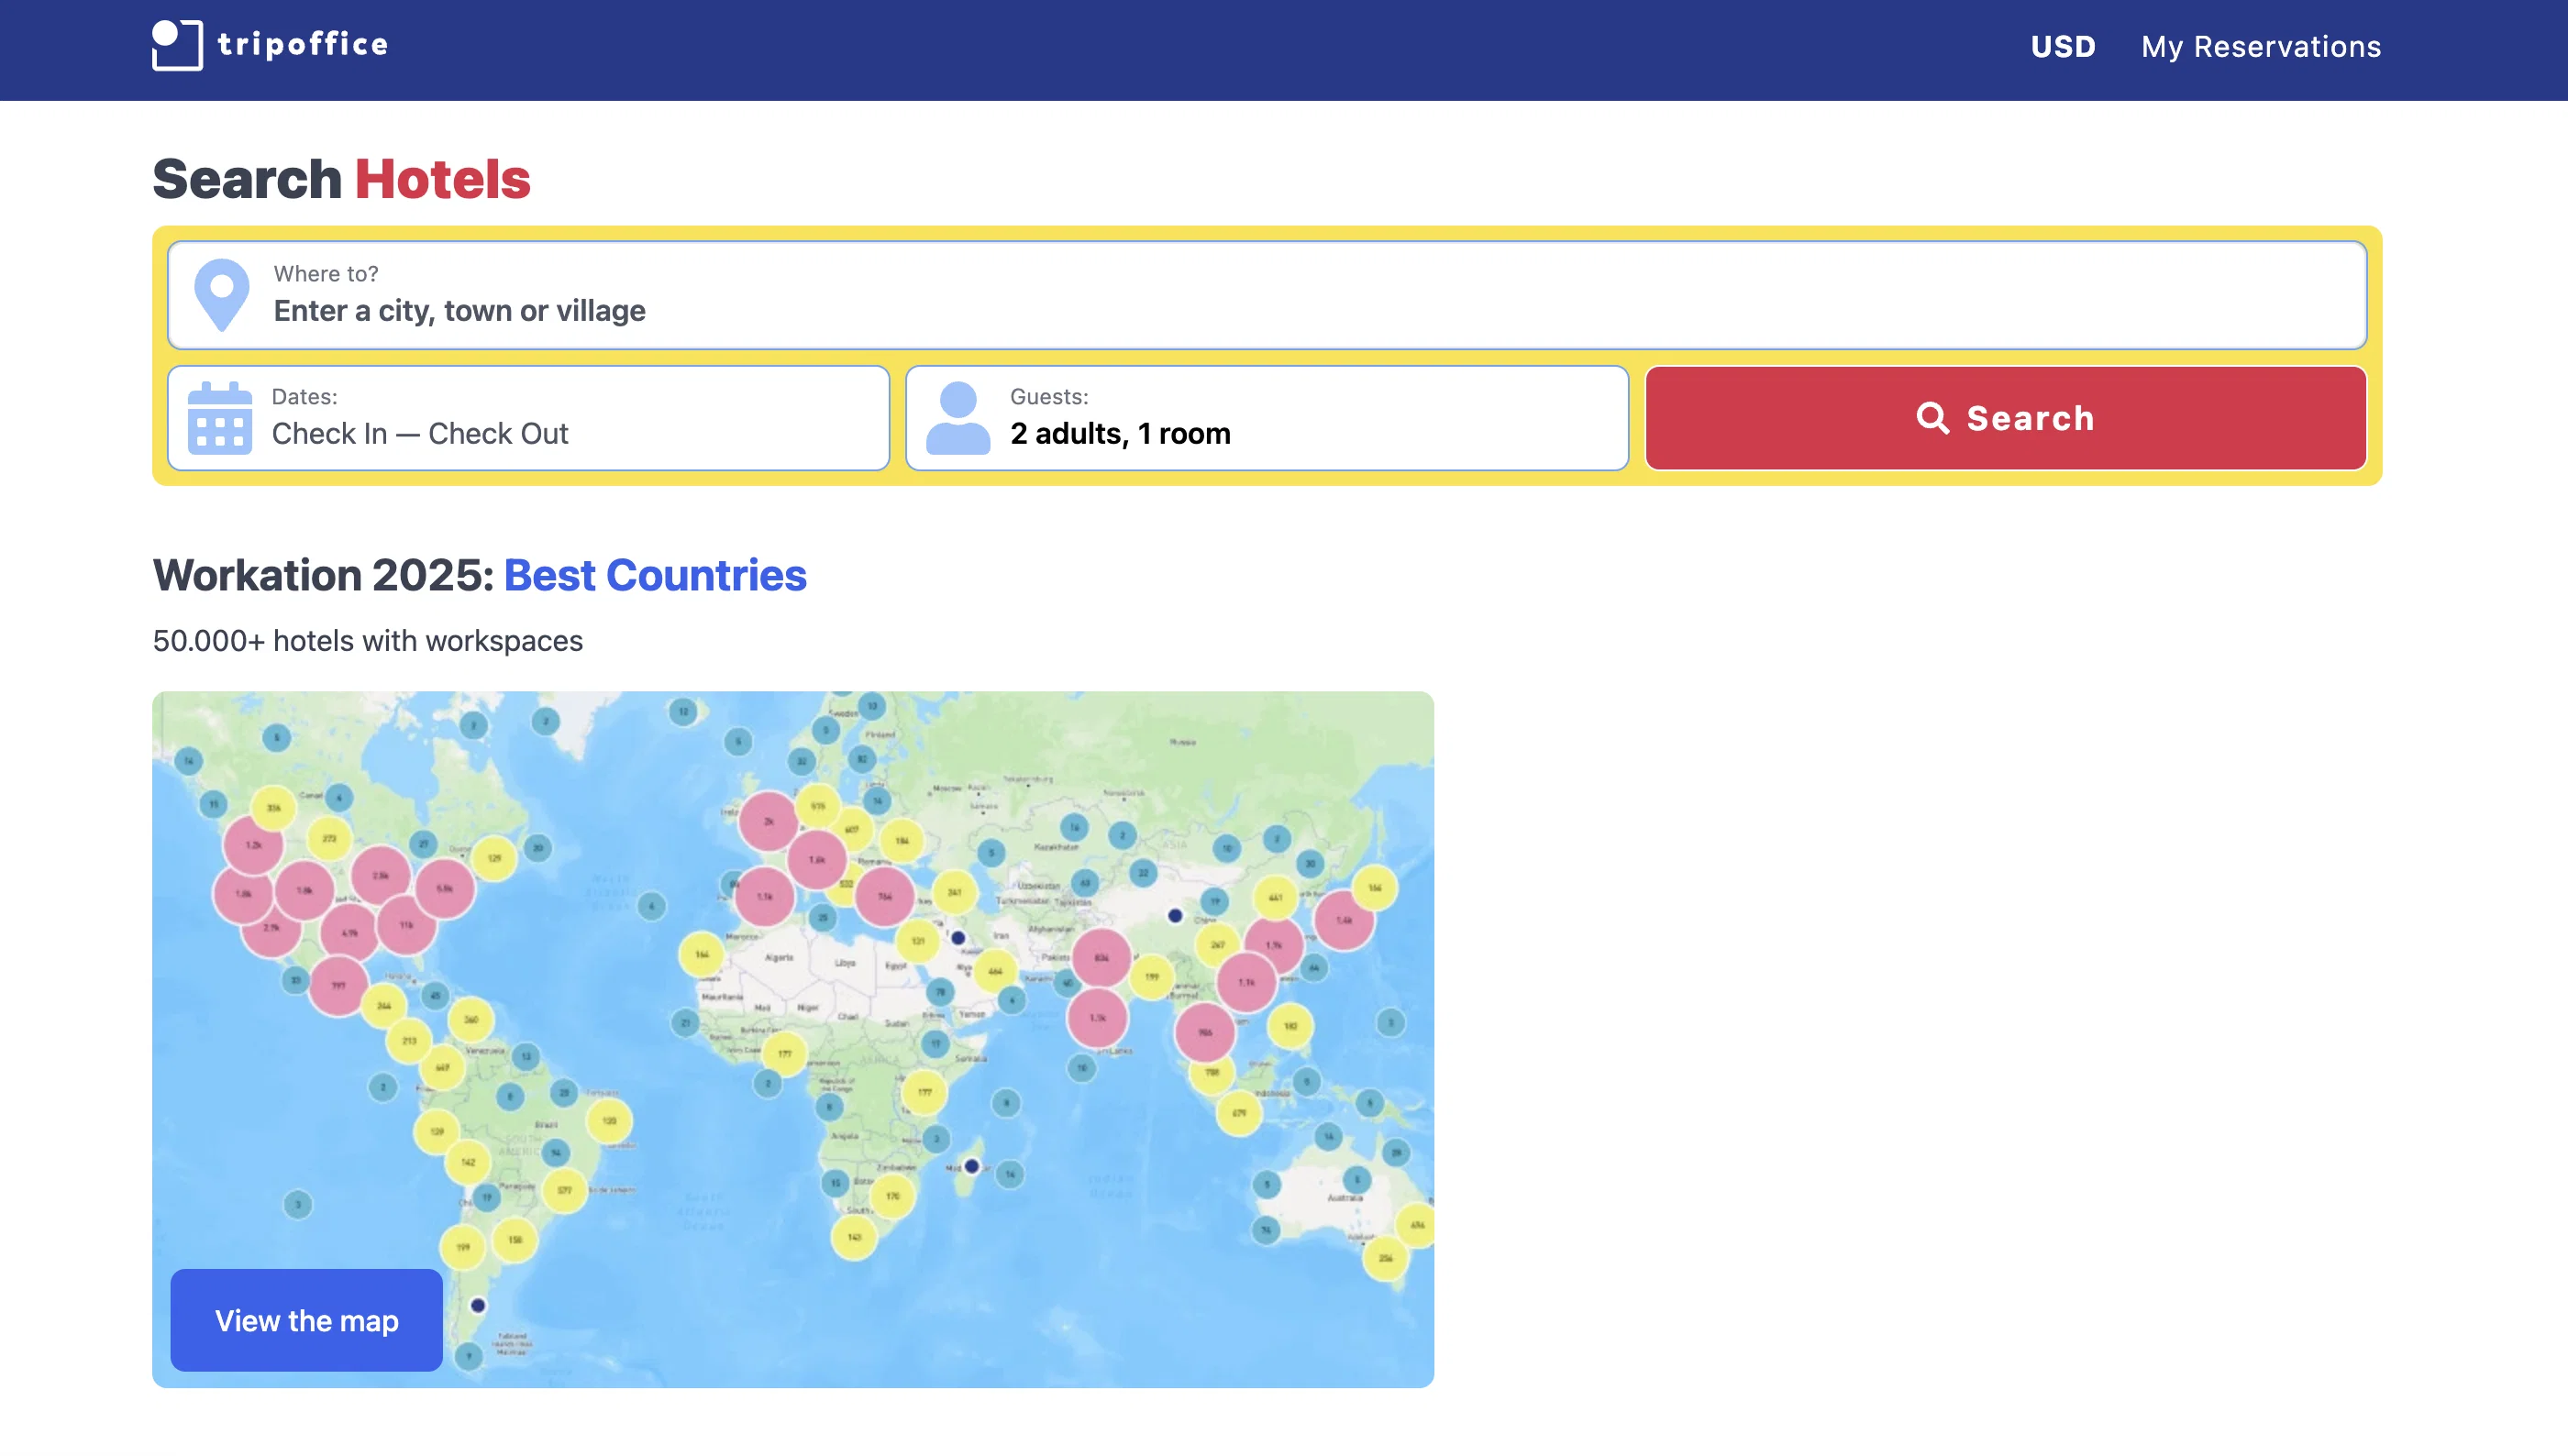Click the calendar icon in Dates
2568x1456 pixels.
220,418
